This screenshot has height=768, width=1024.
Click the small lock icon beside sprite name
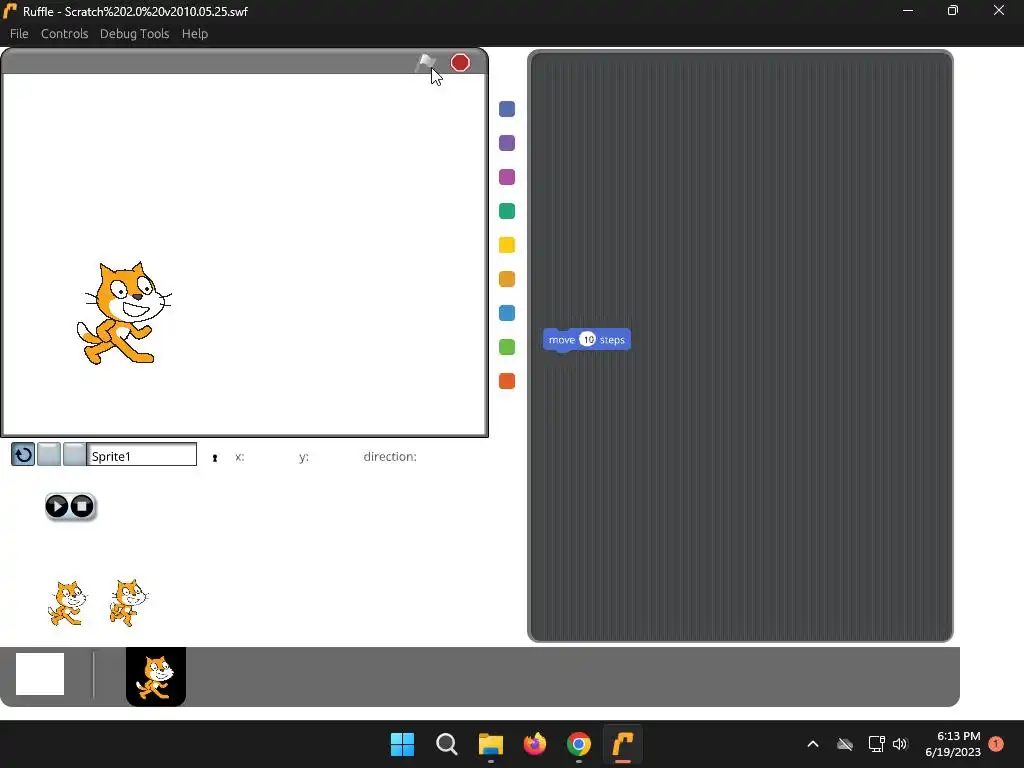pos(215,458)
